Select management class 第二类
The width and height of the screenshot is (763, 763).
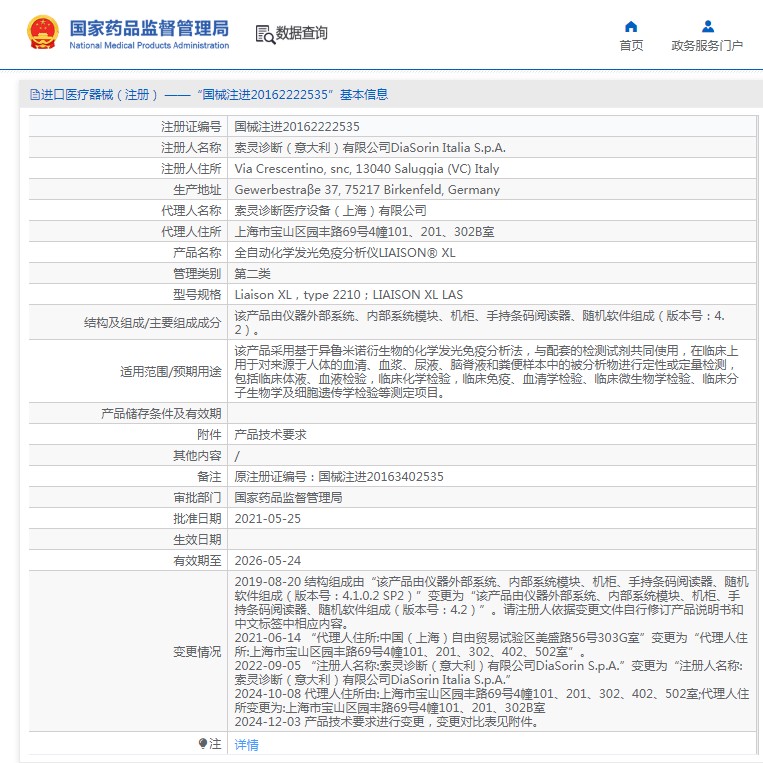tap(252, 273)
